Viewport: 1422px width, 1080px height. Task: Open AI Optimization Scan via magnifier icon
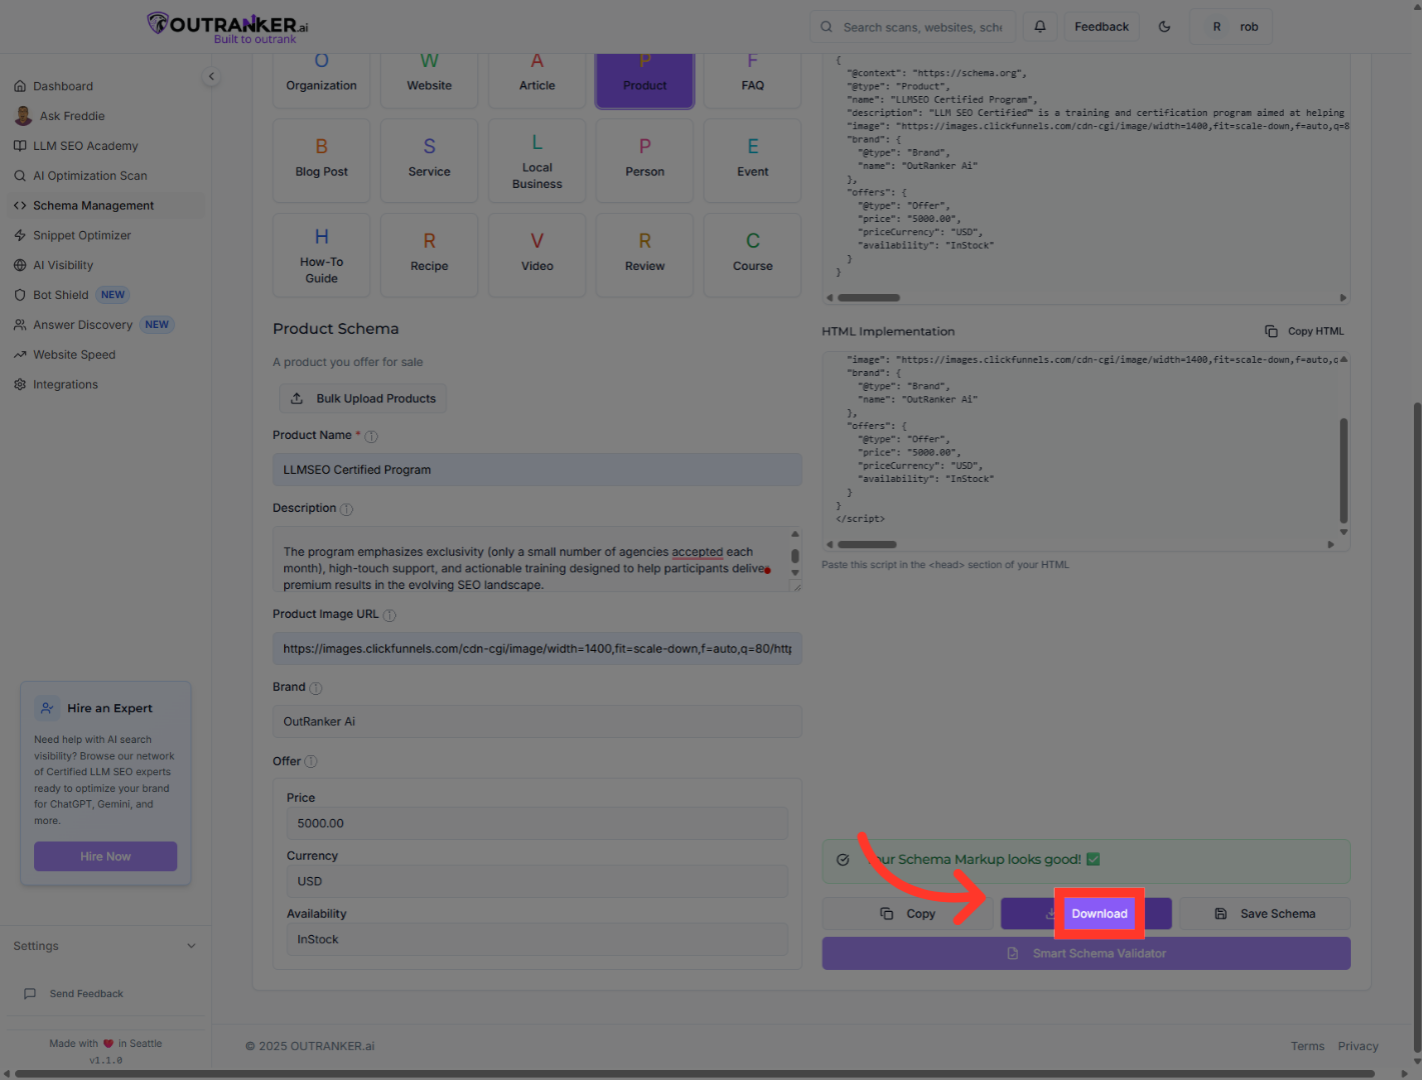pos(20,176)
